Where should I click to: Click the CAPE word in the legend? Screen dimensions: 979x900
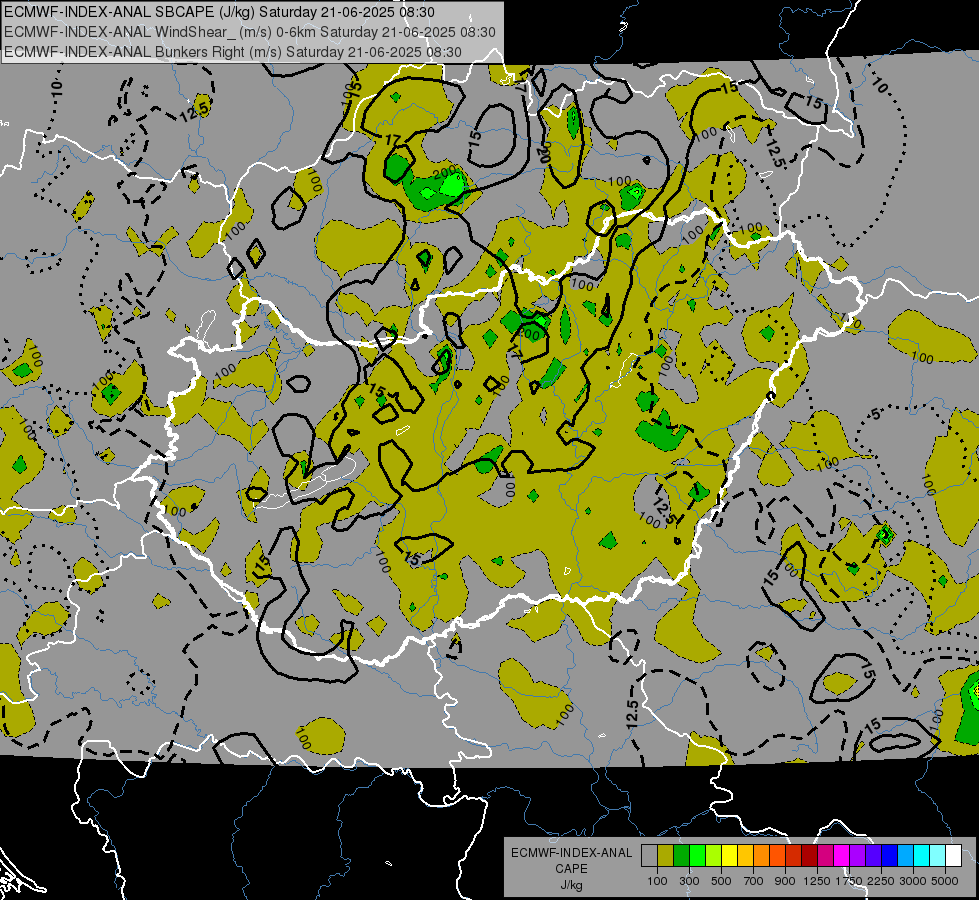[x=571, y=869]
